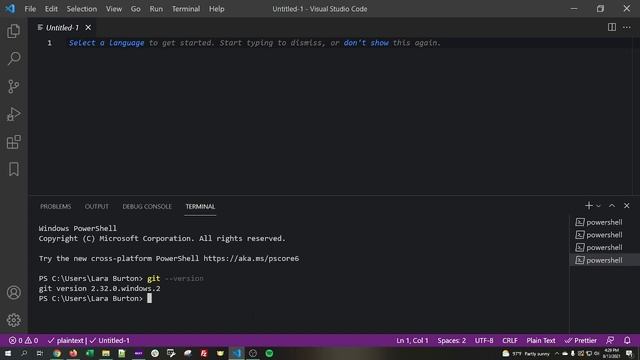Click 'git version 2.32.0.windows.2' output text
The width and height of the screenshot is (640, 360).
[x=100, y=289]
